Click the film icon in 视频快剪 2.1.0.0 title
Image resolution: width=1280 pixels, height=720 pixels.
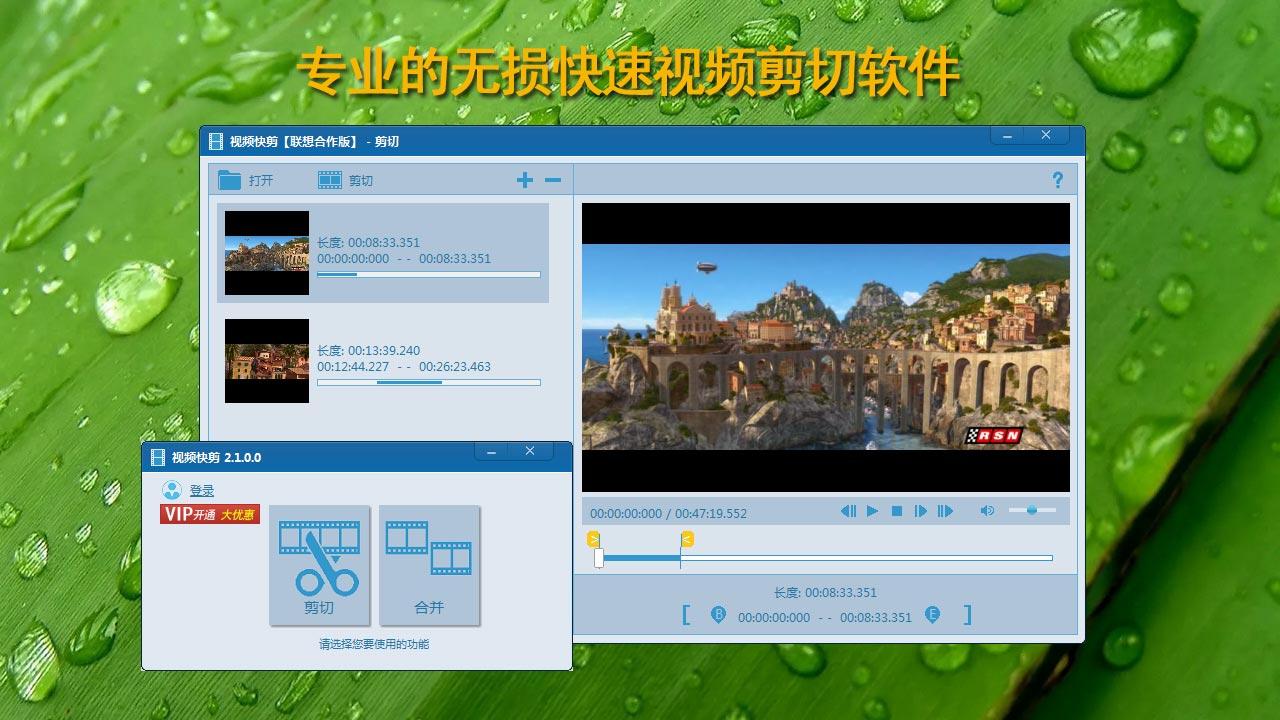(158, 457)
